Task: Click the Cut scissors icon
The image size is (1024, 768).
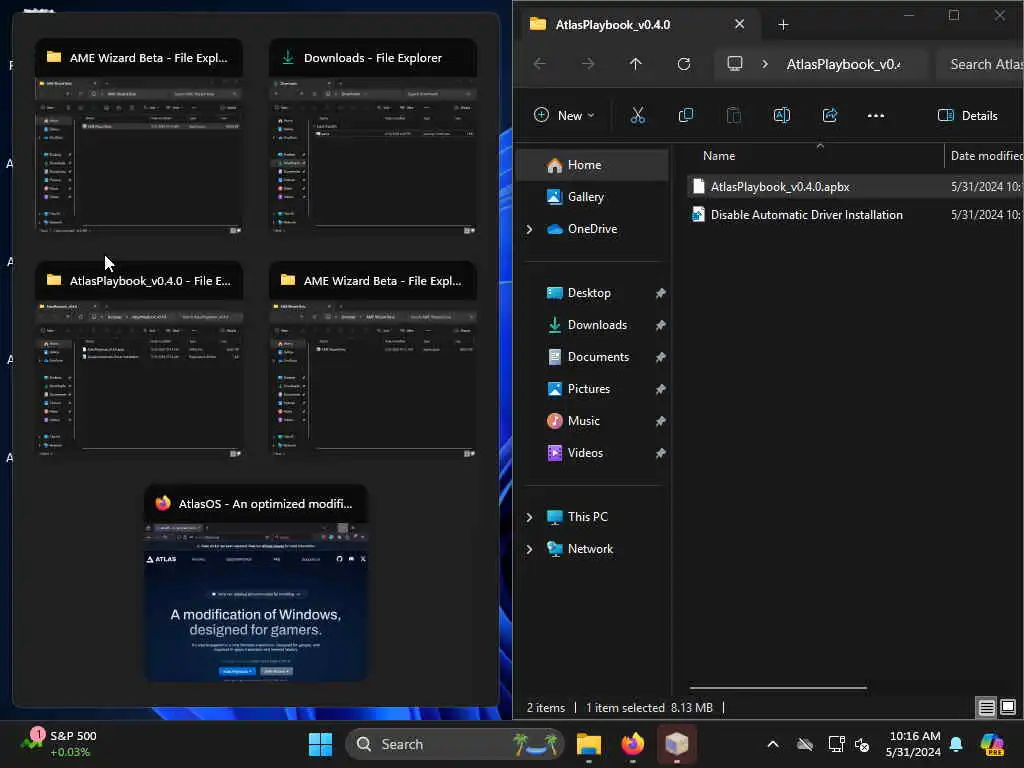Action: 637,116
